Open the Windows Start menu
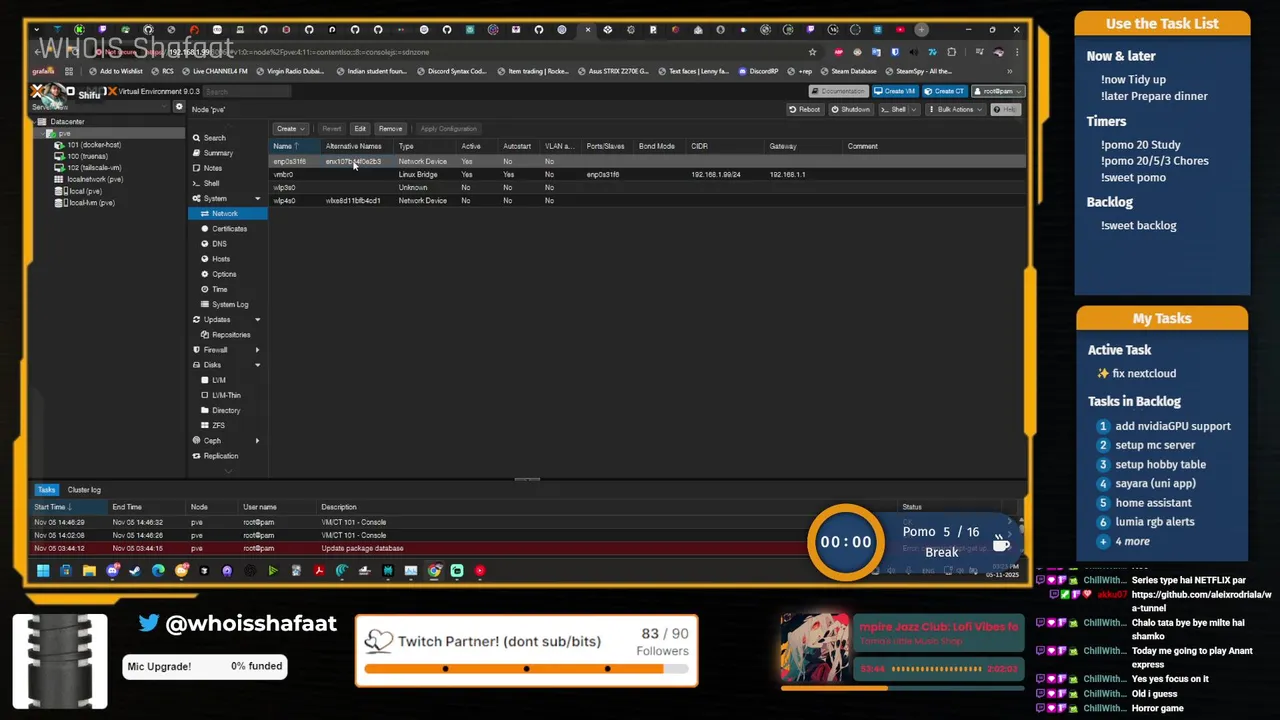The height and width of the screenshot is (720, 1280). 43,571
